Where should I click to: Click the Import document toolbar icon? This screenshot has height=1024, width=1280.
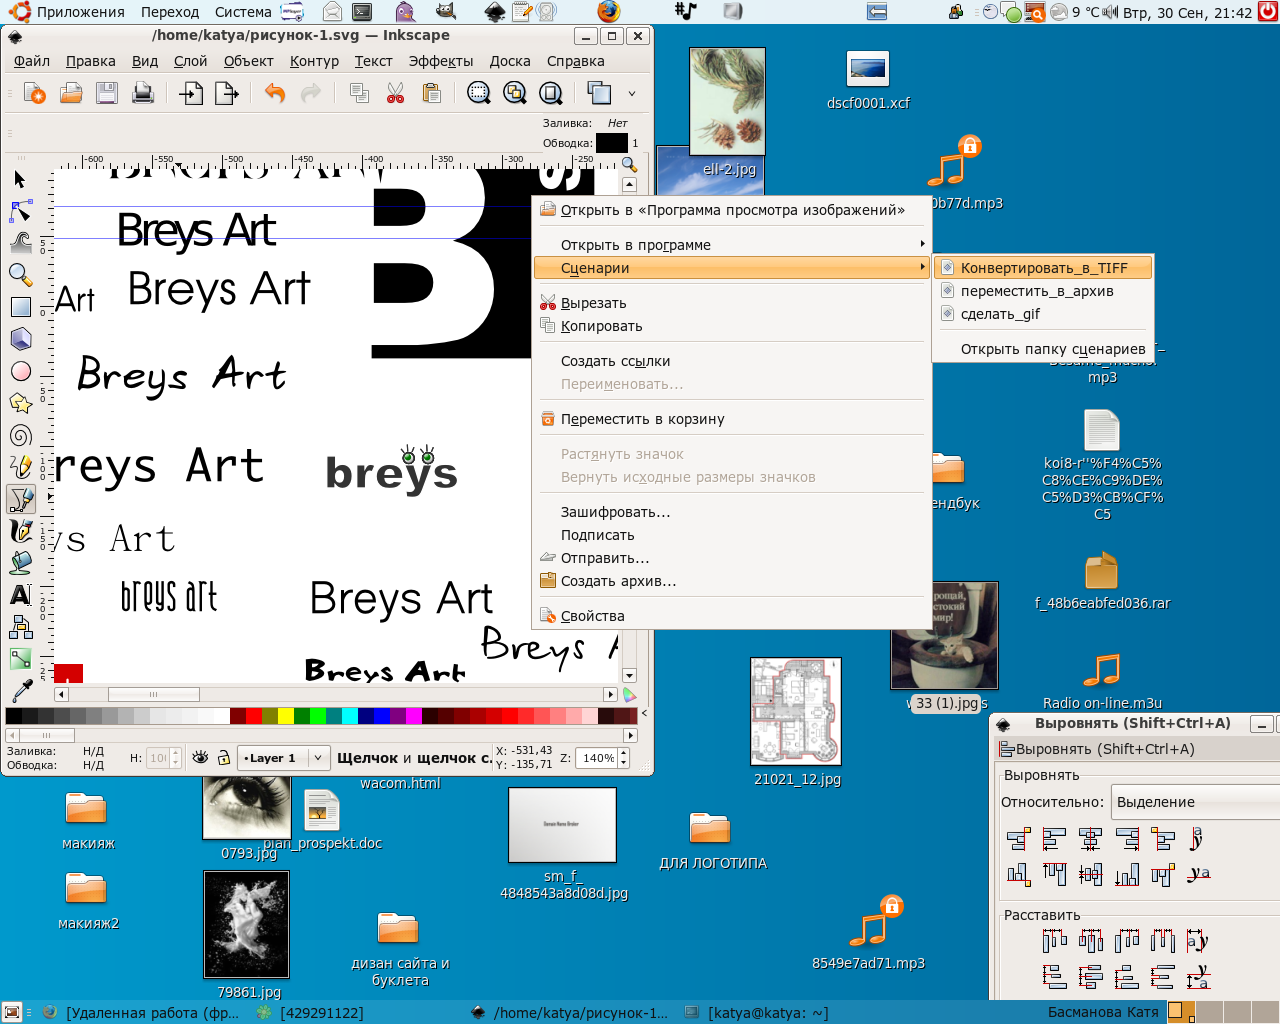[x=190, y=94]
